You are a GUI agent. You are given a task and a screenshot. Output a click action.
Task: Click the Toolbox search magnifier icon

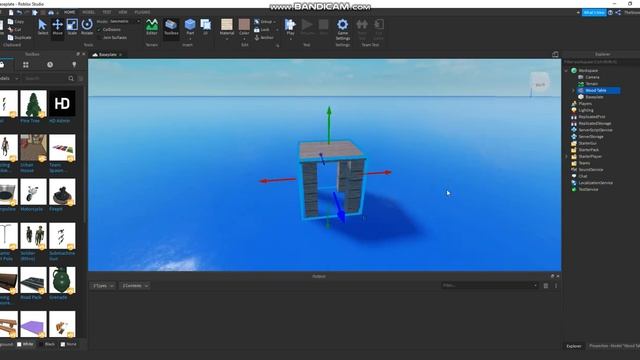click(71, 78)
